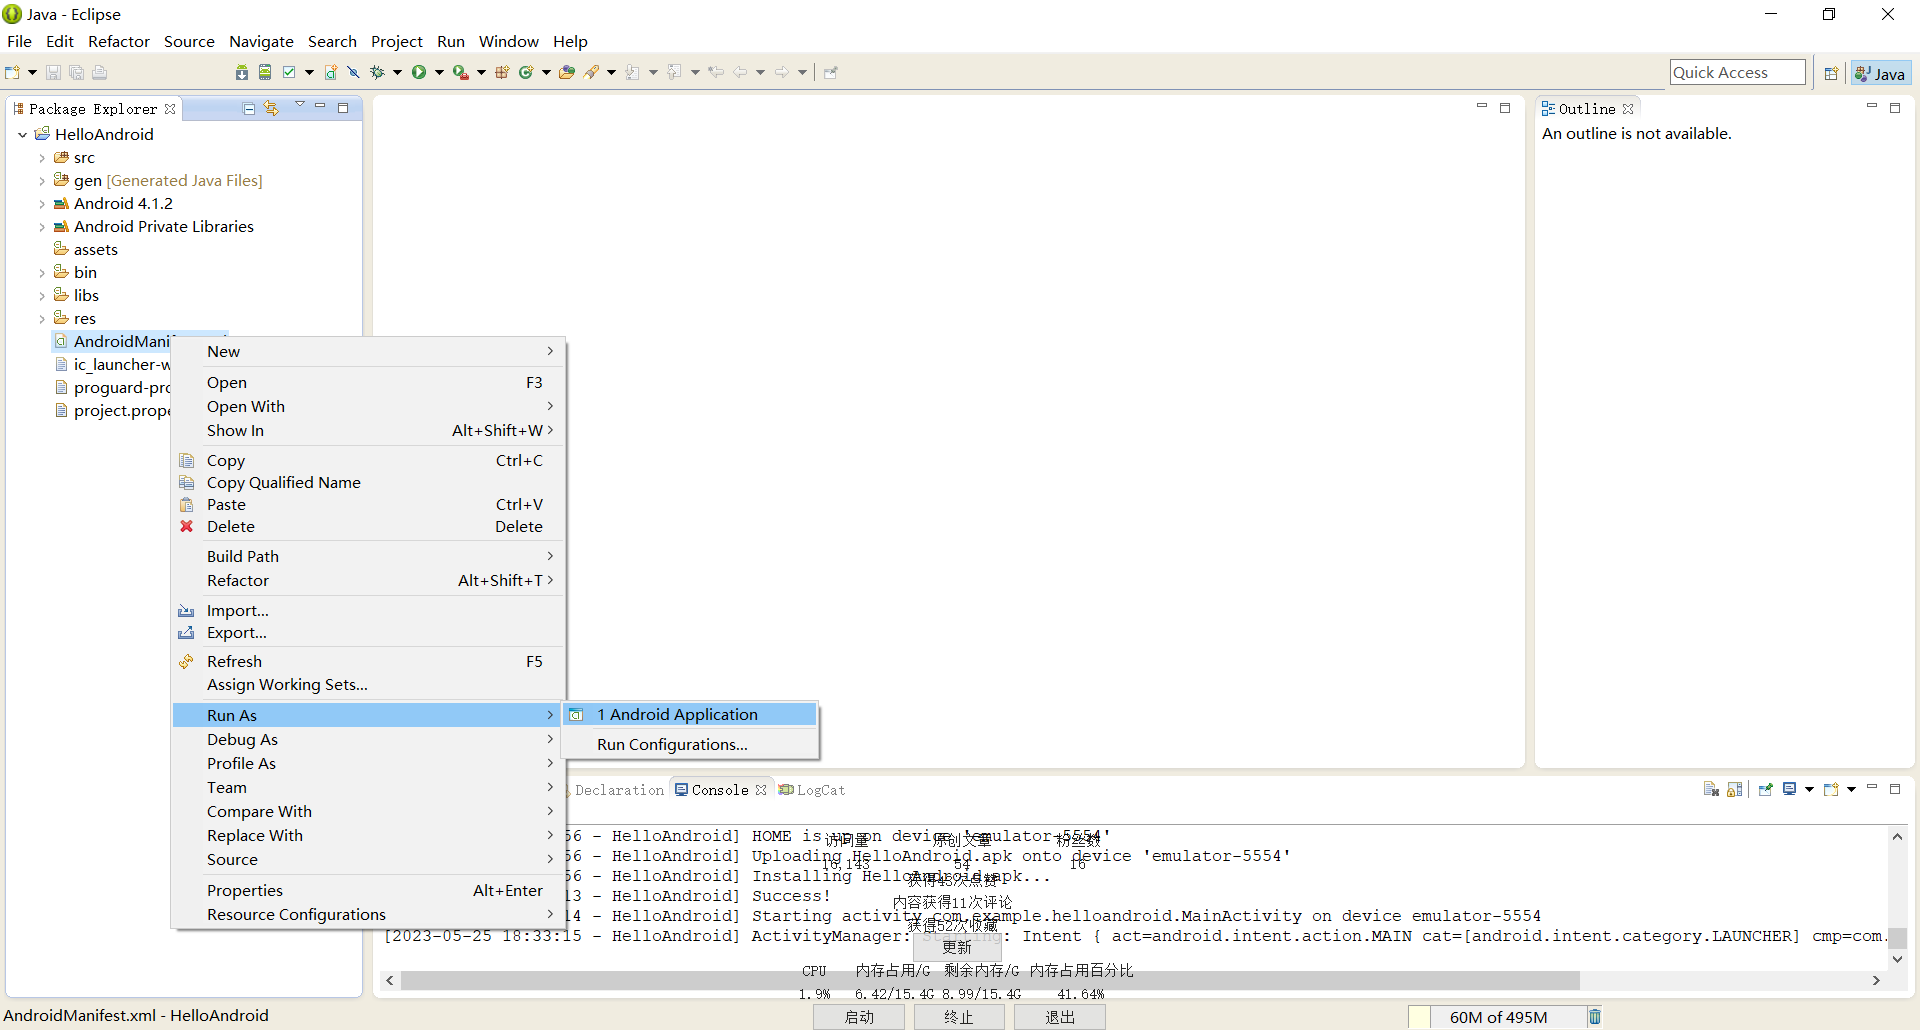Click Display Selected Console monitor icon

(1790, 789)
